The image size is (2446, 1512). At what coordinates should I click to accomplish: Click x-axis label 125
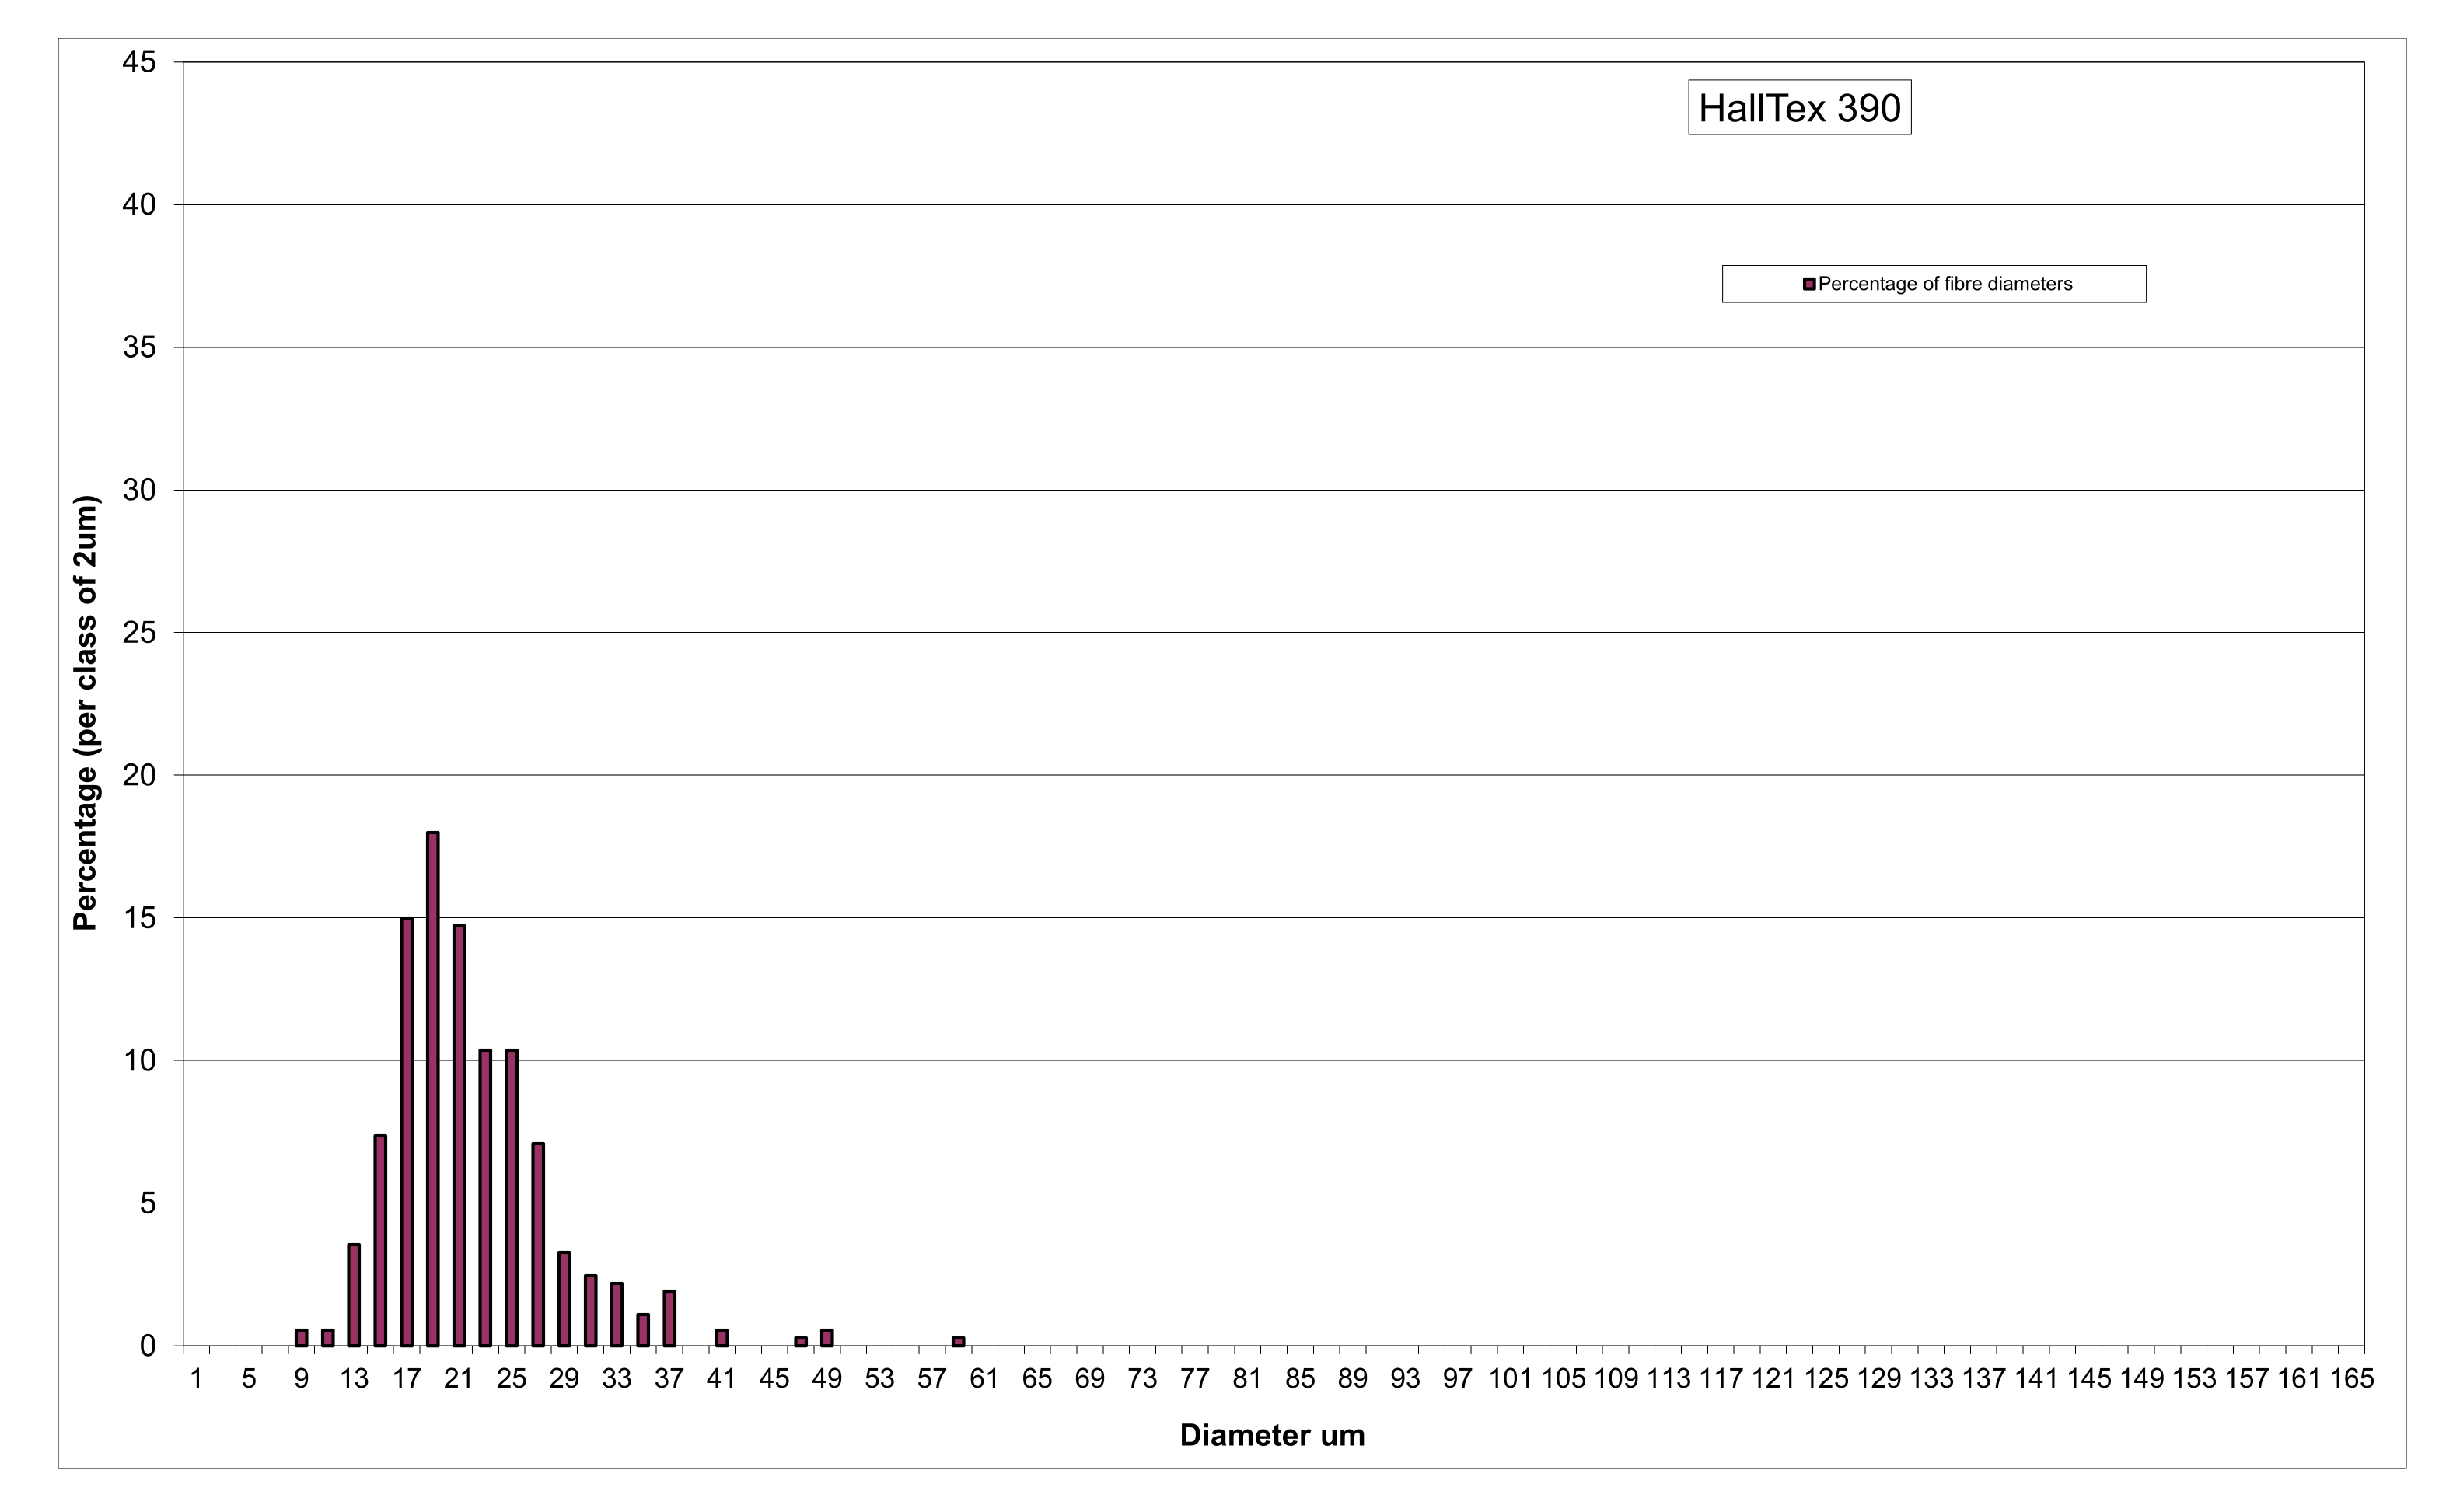(x=1826, y=1379)
